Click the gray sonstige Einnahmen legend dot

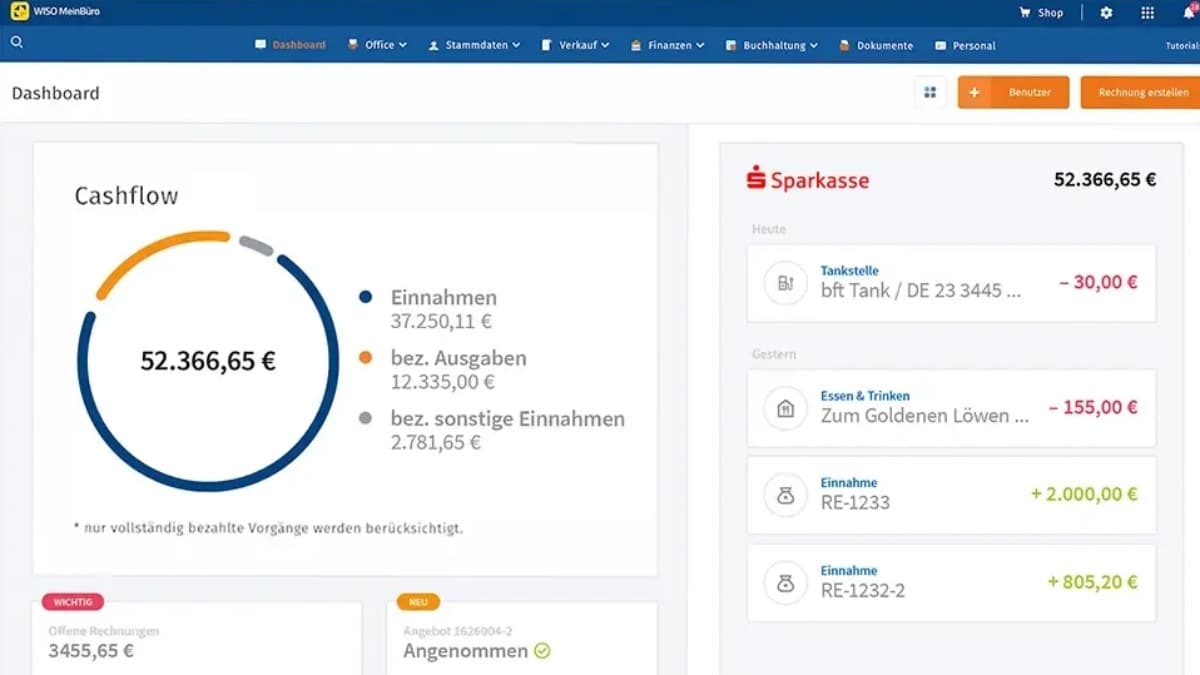tap(366, 419)
